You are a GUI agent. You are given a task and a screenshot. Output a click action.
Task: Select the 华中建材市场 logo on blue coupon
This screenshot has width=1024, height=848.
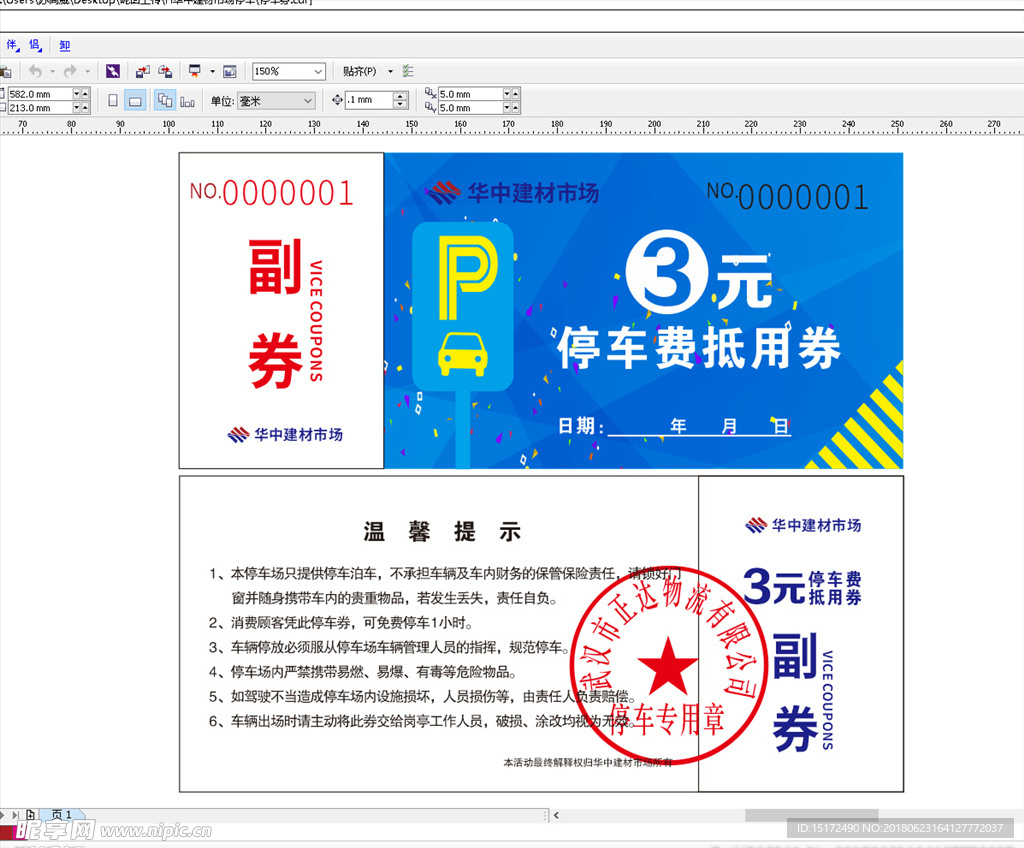click(x=512, y=193)
